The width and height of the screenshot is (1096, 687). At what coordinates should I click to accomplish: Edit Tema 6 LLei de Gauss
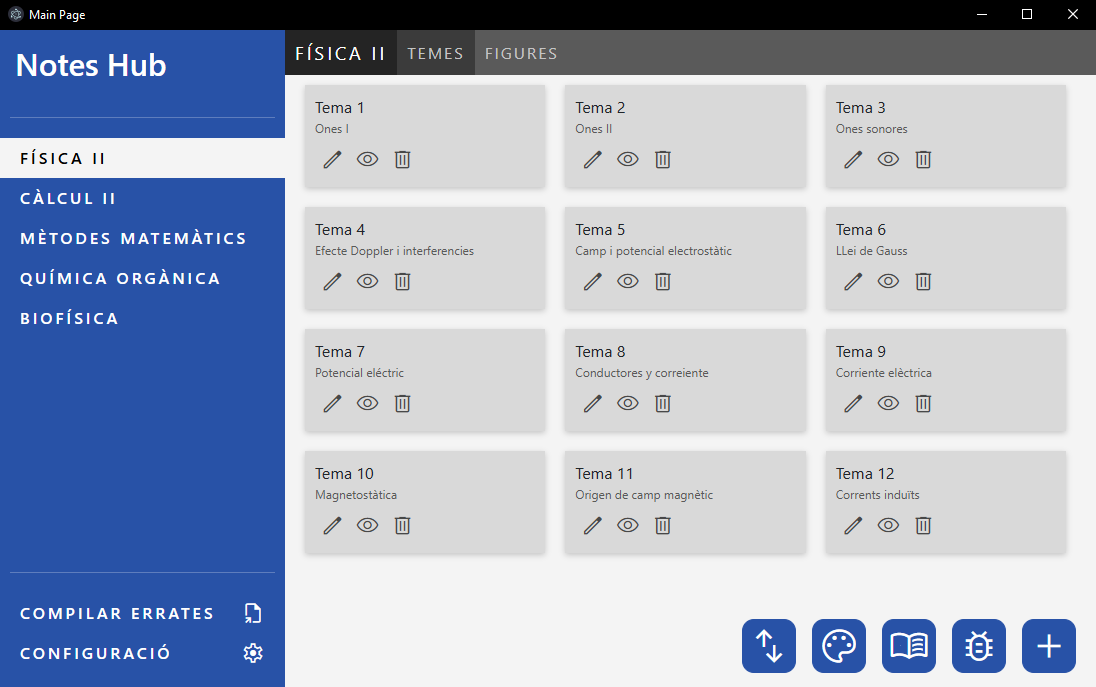tap(853, 282)
